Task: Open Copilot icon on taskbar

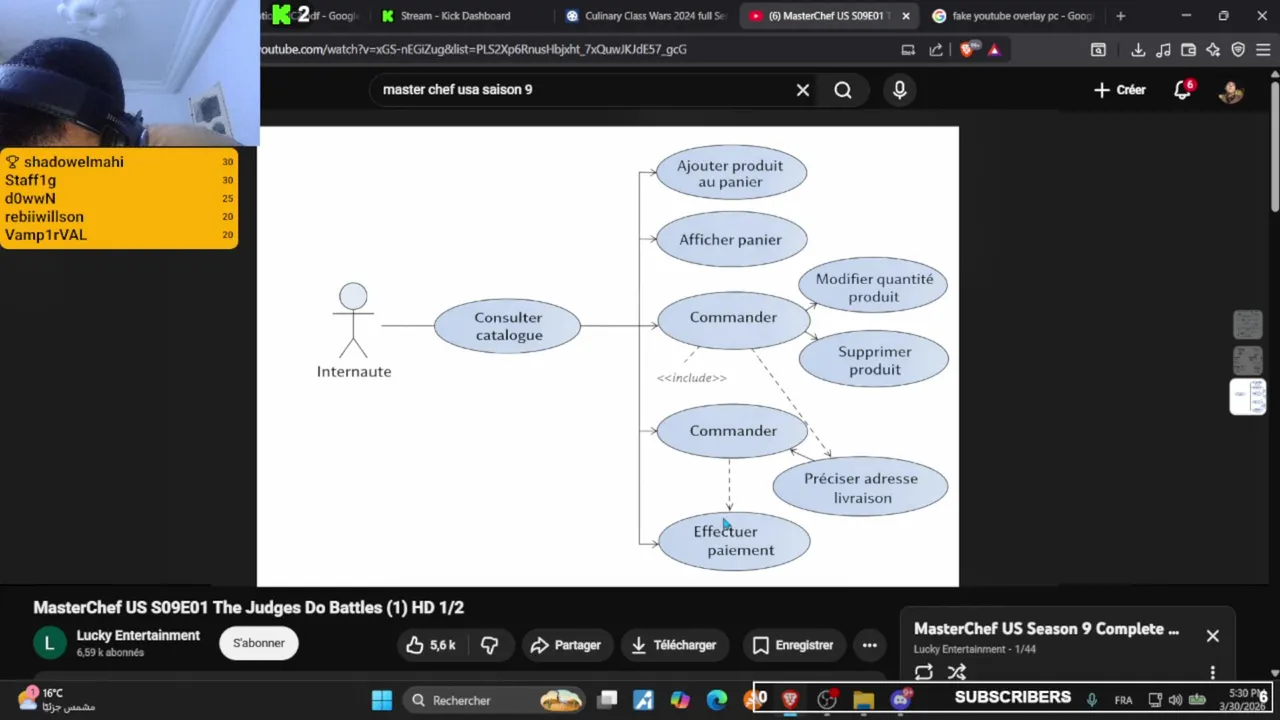Action: pos(680,700)
